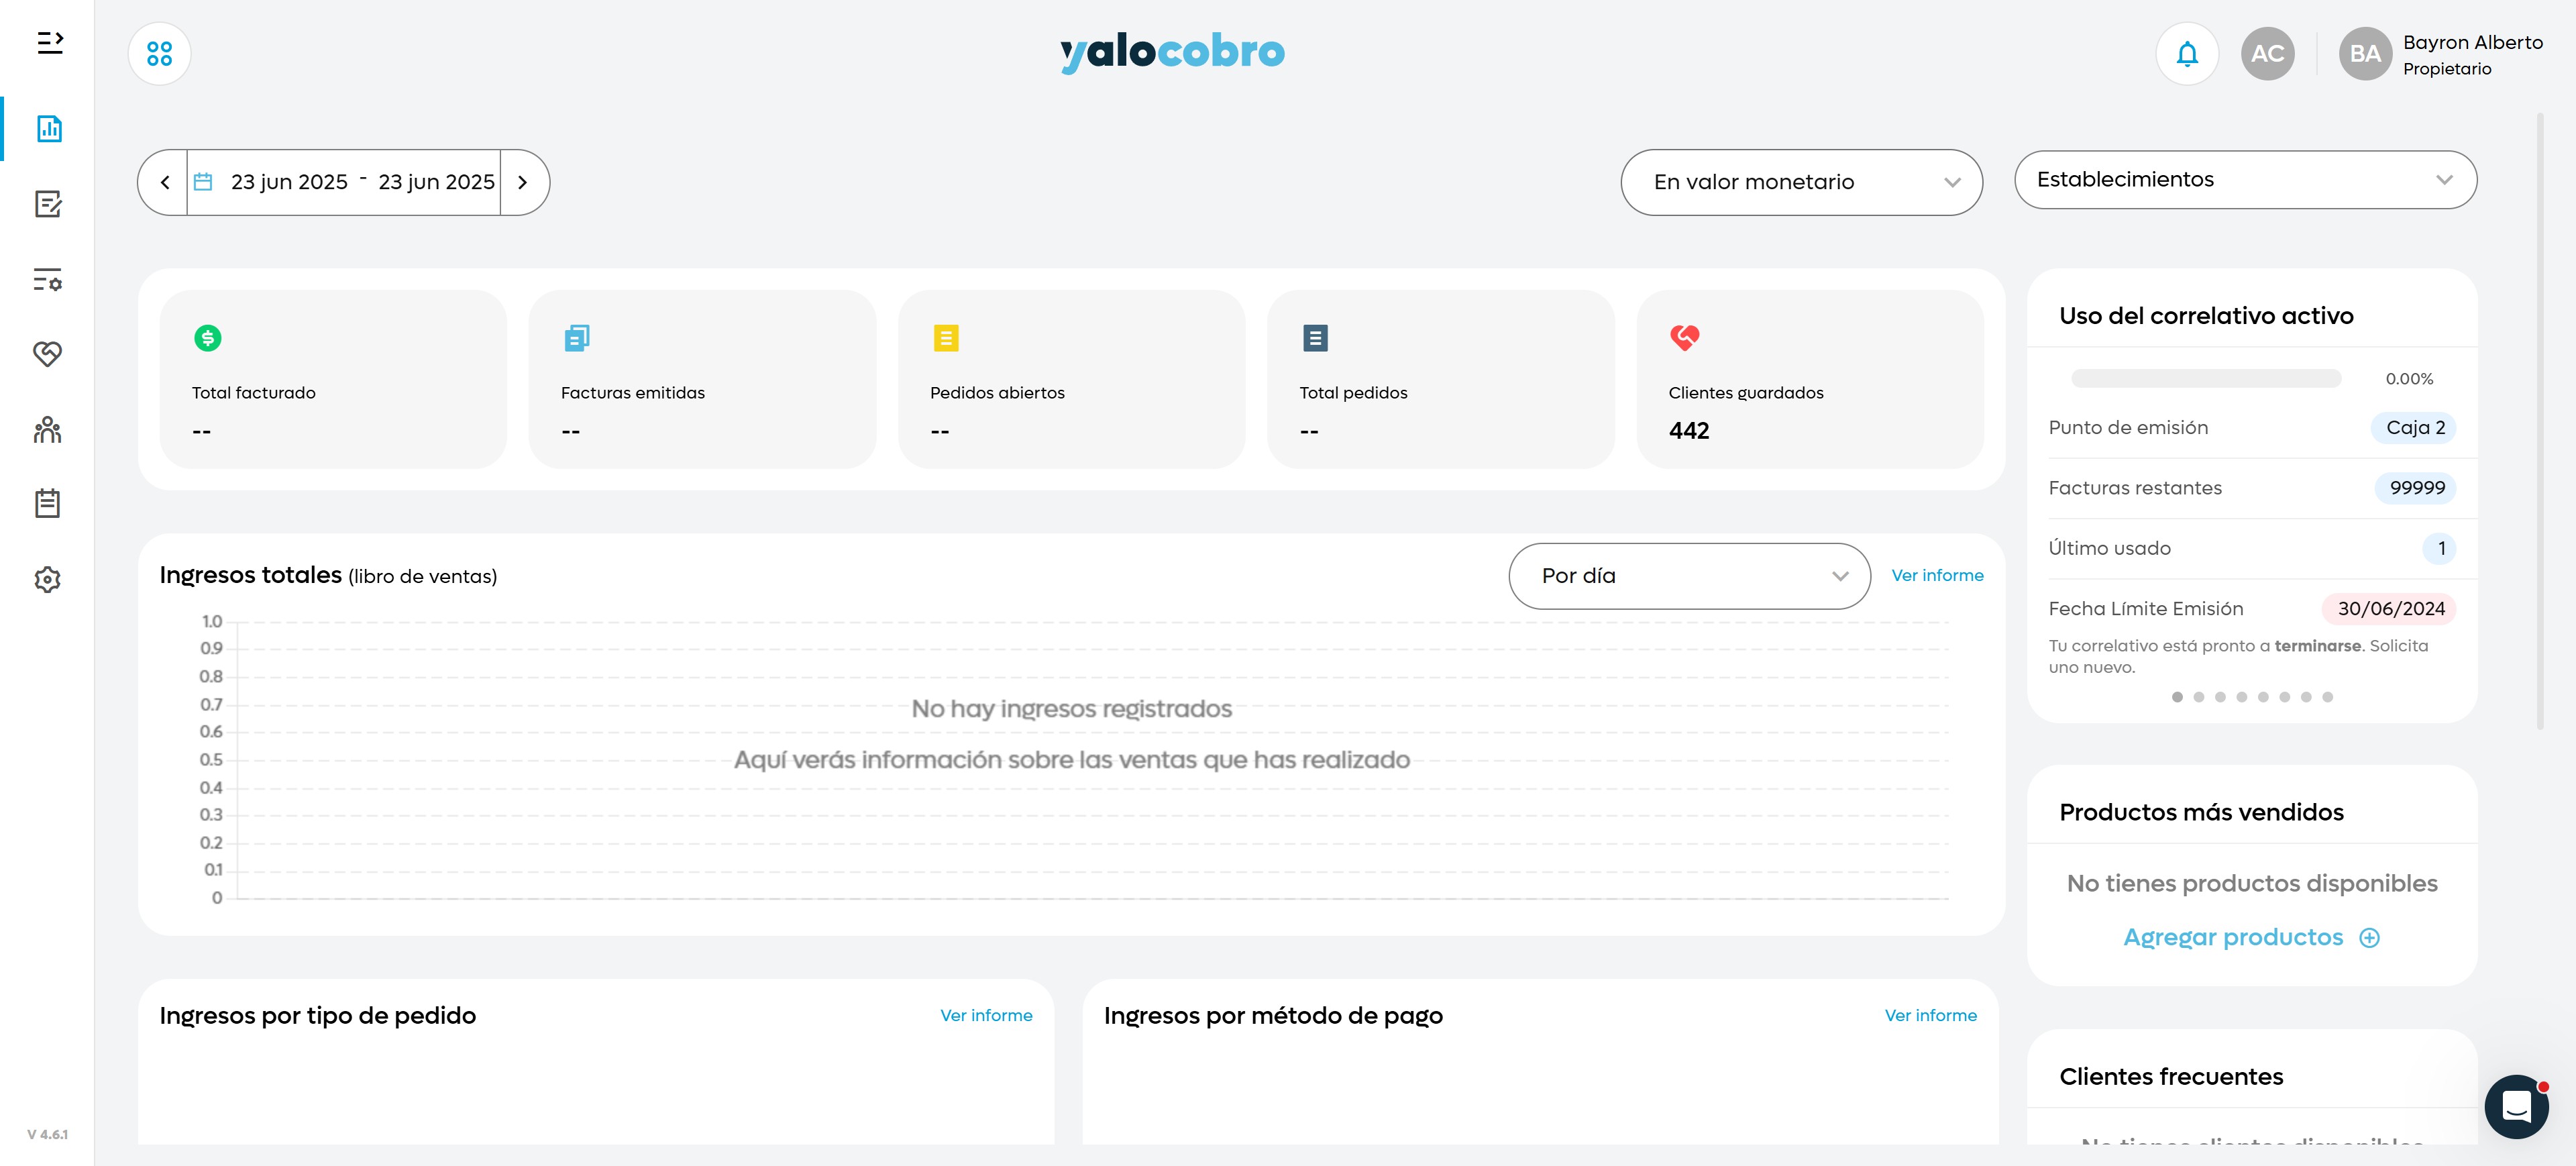Click the BA profile avatar
The image size is (2576, 1166).
2365,53
